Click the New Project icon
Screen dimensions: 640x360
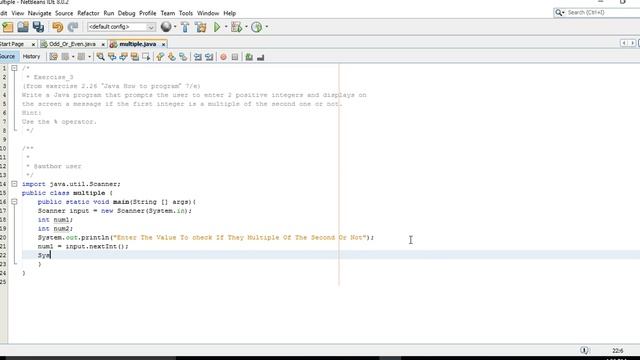(8, 27)
